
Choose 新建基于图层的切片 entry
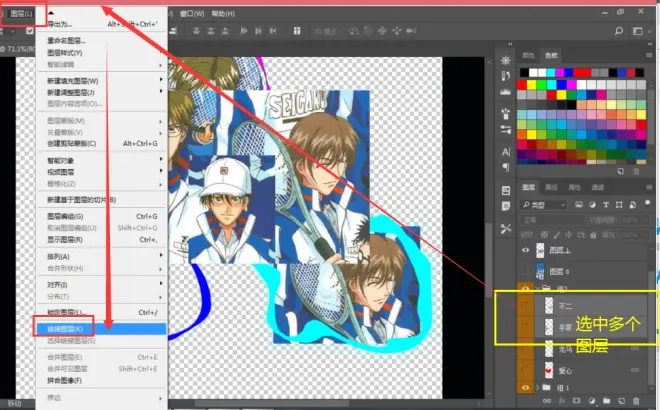pyautogui.click(x=101, y=200)
